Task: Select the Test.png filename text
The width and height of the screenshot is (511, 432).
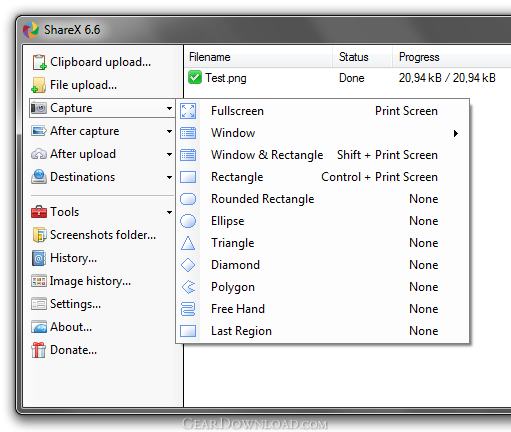Action: pos(226,78)
